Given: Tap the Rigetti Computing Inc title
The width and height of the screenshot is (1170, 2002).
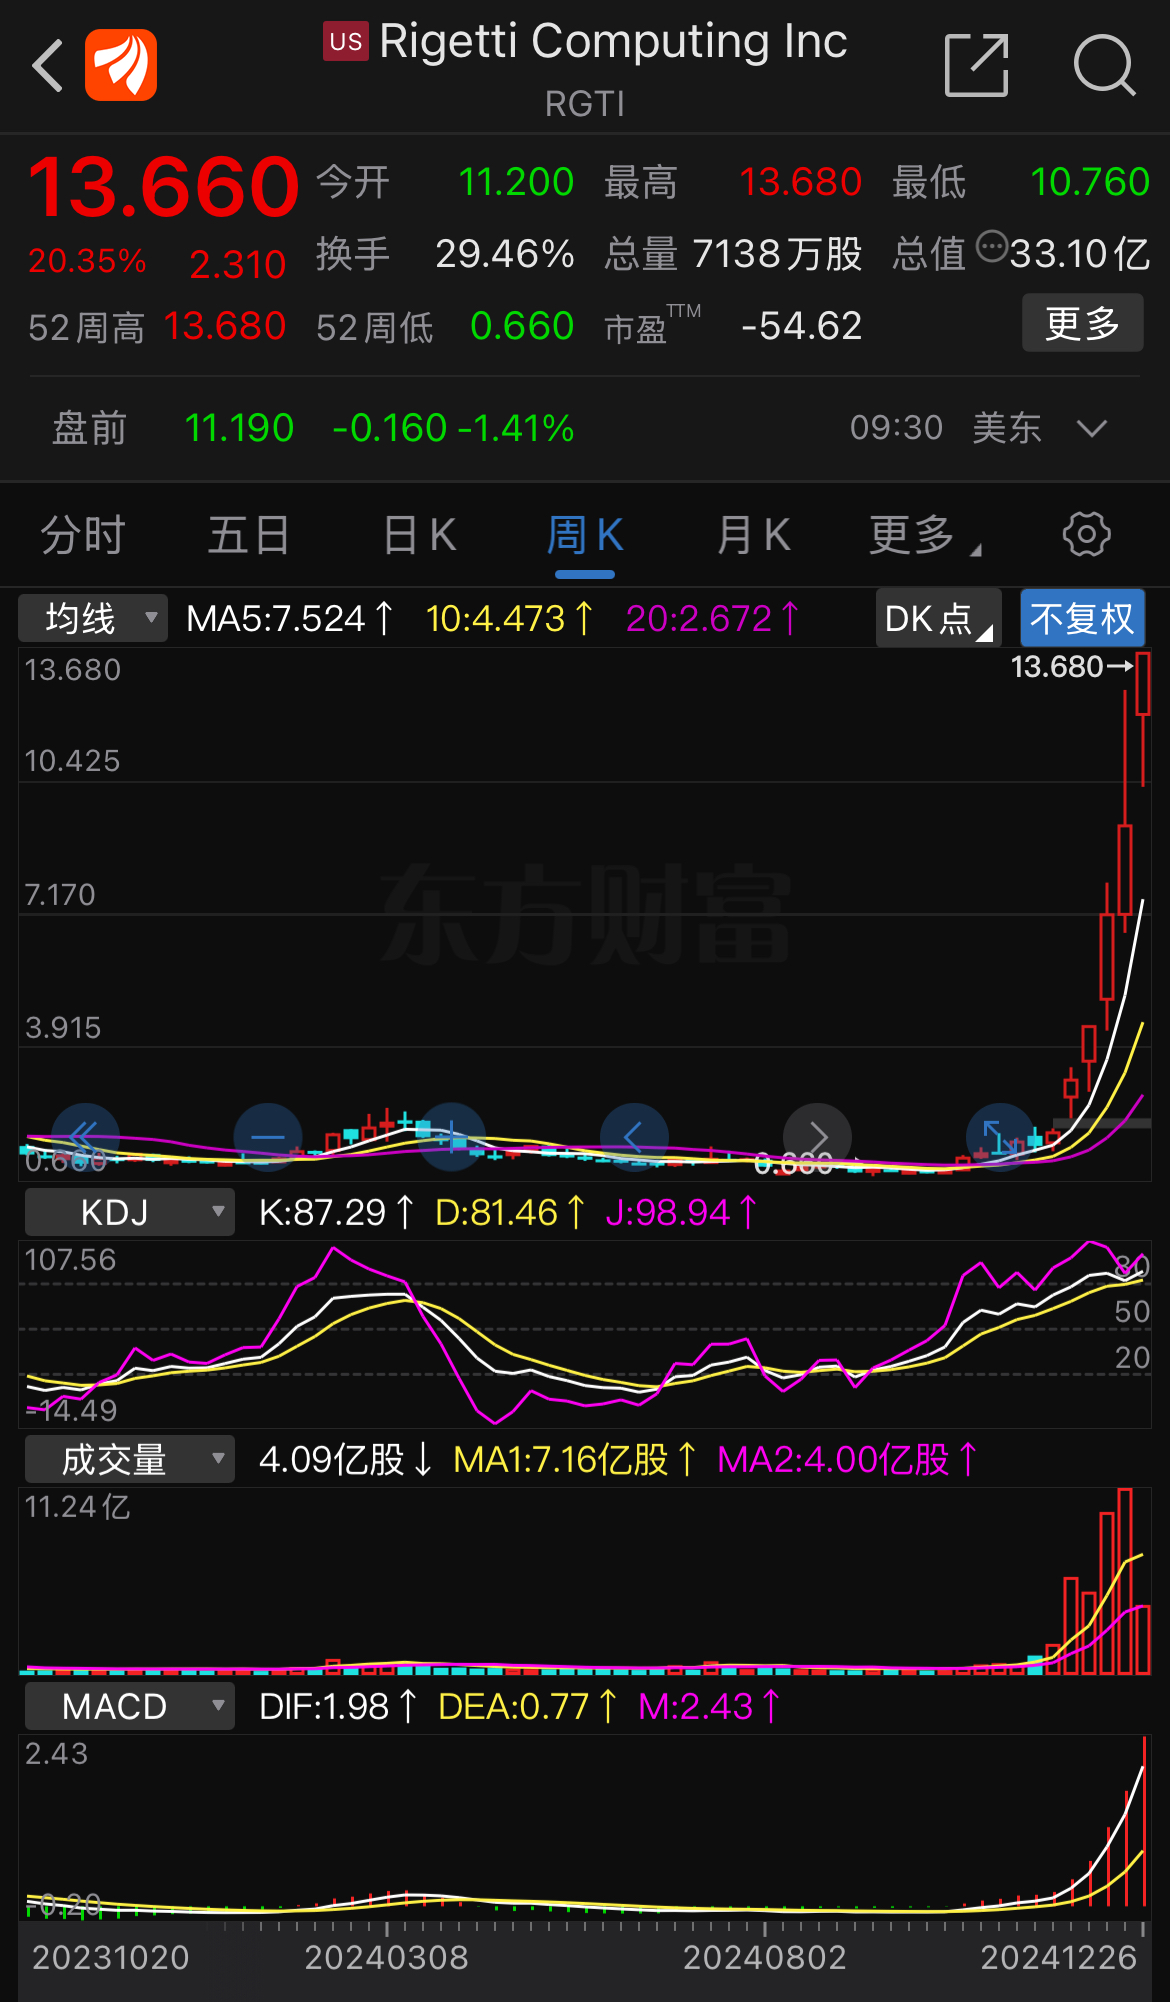Looking at the screenshot, I should [613, 42].
